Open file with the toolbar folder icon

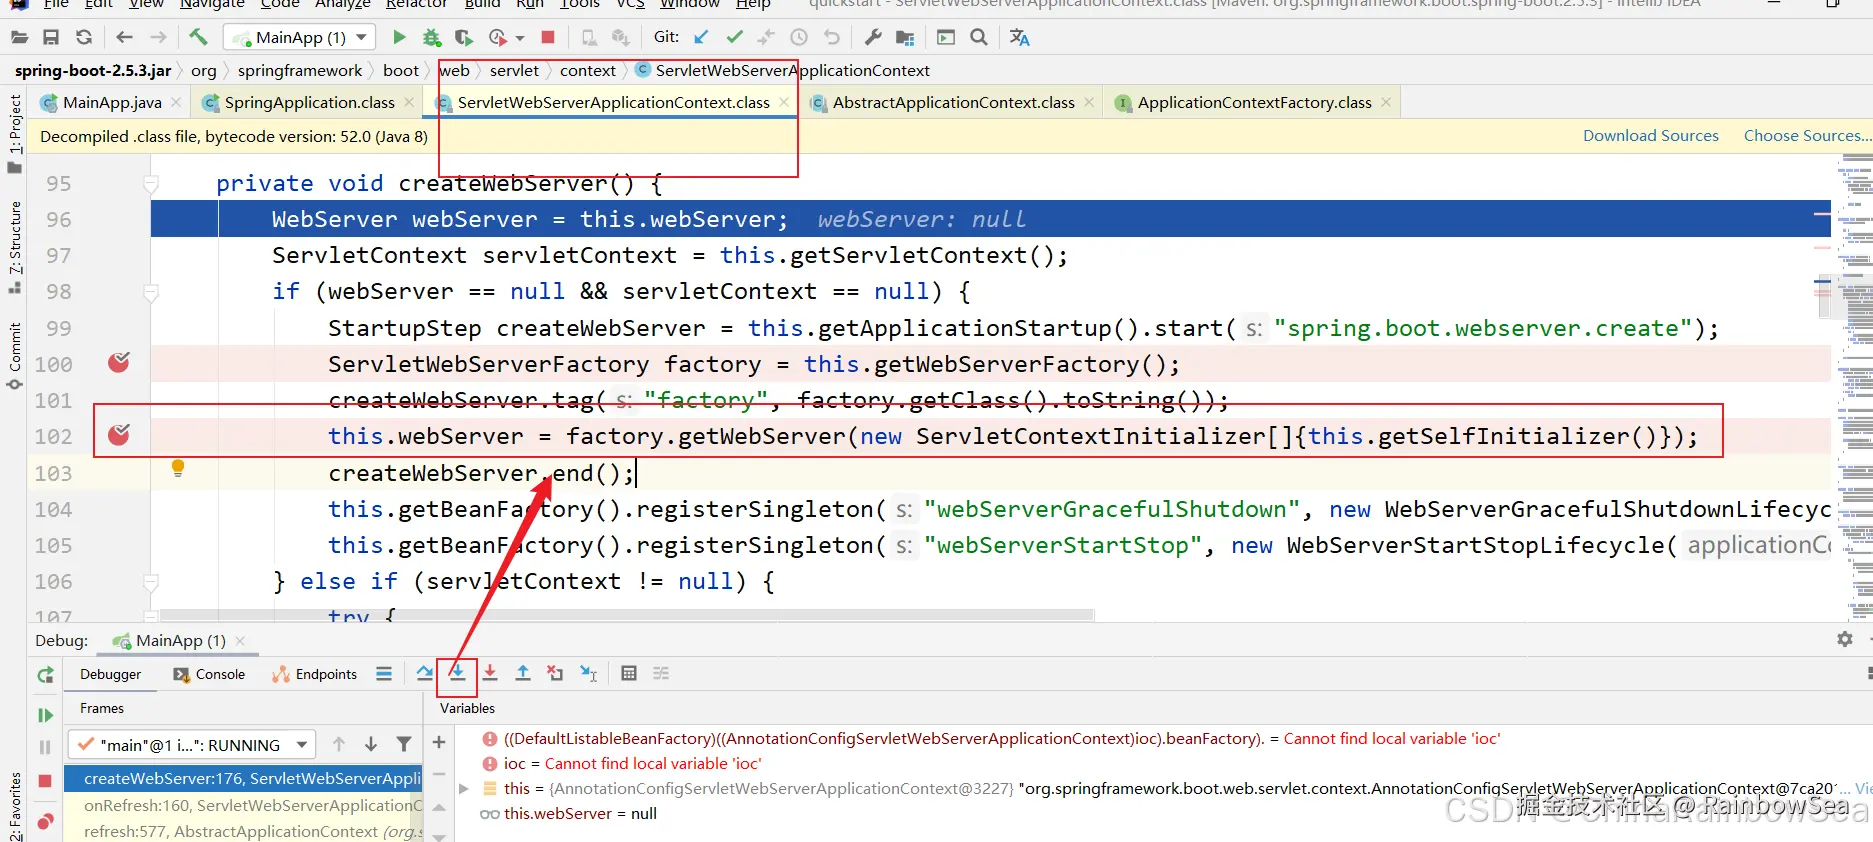click(x=19, y=38)
